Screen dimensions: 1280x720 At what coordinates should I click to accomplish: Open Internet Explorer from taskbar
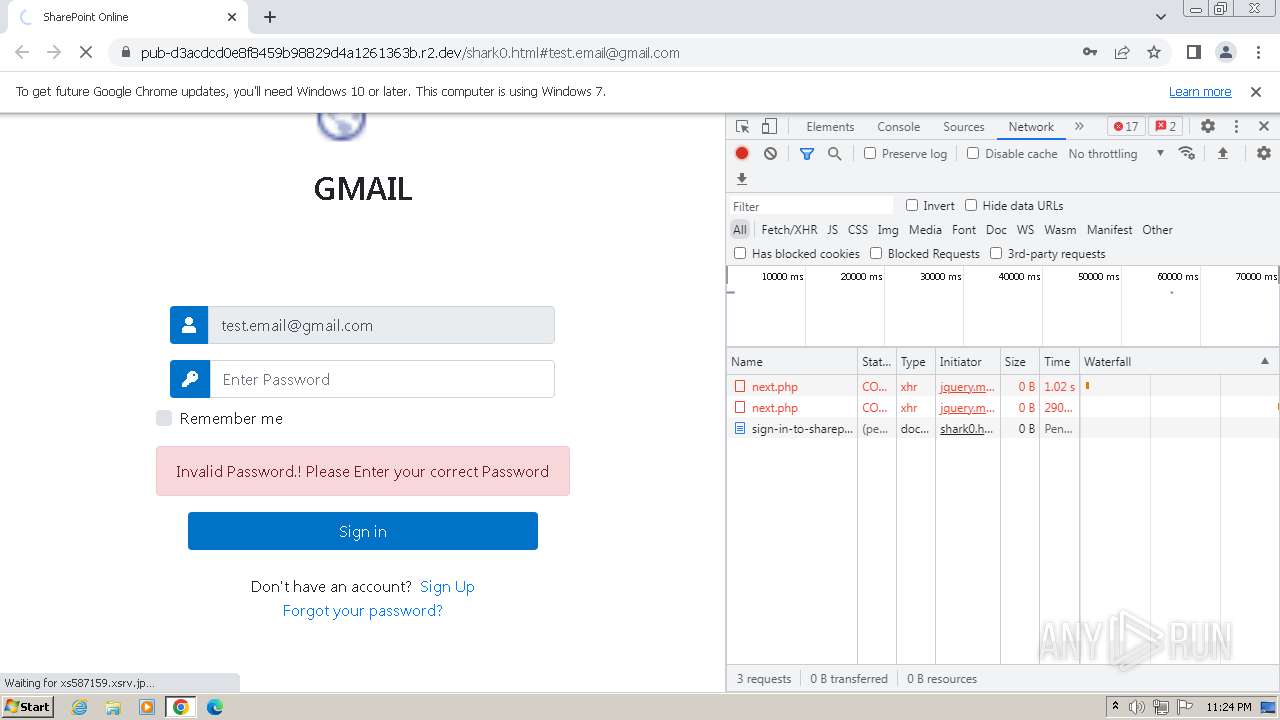point(80,707)
